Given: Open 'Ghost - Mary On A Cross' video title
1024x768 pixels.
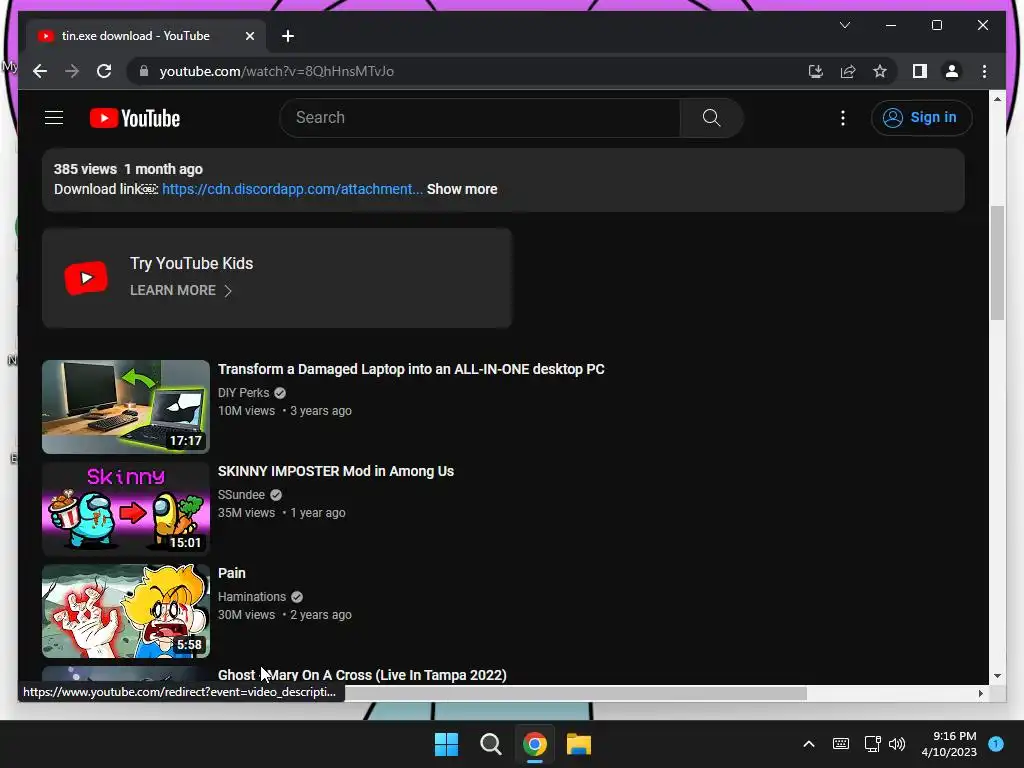Looking at the screenshot, I should coord(362,675).
